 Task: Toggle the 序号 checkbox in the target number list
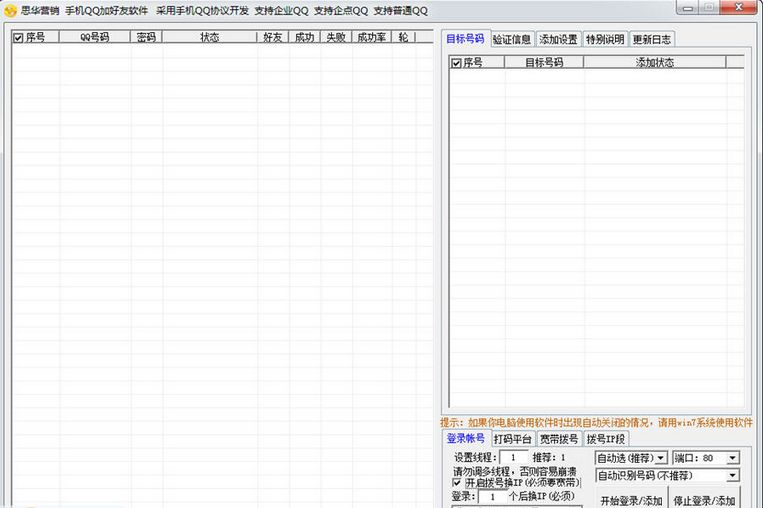click(x=457, y=62)
